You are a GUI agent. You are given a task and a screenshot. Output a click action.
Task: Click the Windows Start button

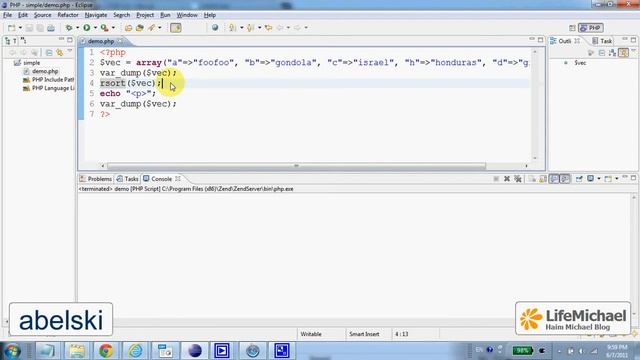pos(12,351)
